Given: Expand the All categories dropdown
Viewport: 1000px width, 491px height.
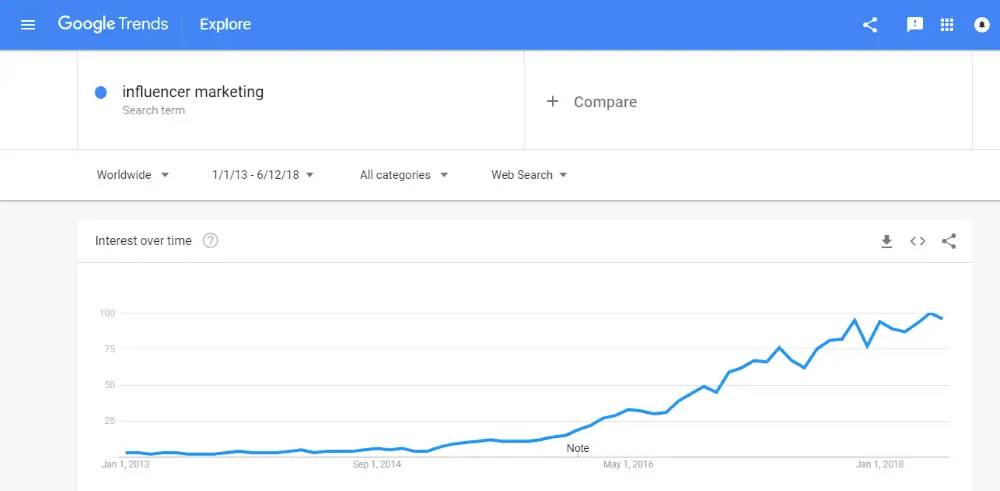Looking at the screenshot, I should coord(404,175).
